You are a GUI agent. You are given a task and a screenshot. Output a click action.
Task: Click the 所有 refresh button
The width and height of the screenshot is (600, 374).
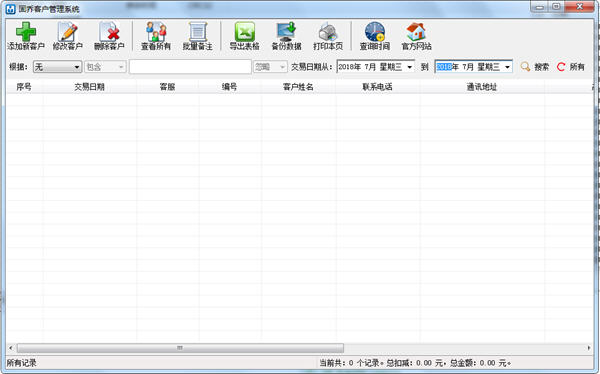point(571,67)
